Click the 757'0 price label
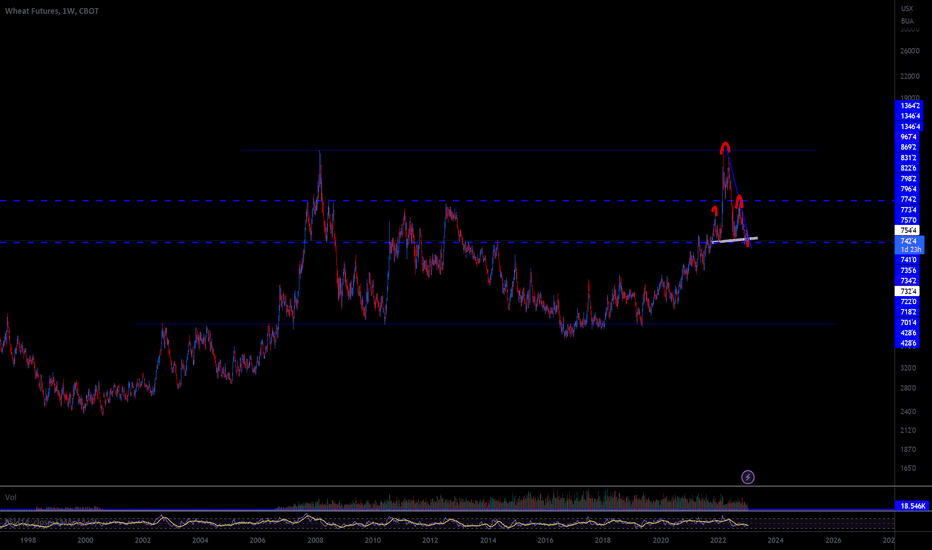Screen dimensions: 932x550 pyautogui.click(x=908, y=220)
